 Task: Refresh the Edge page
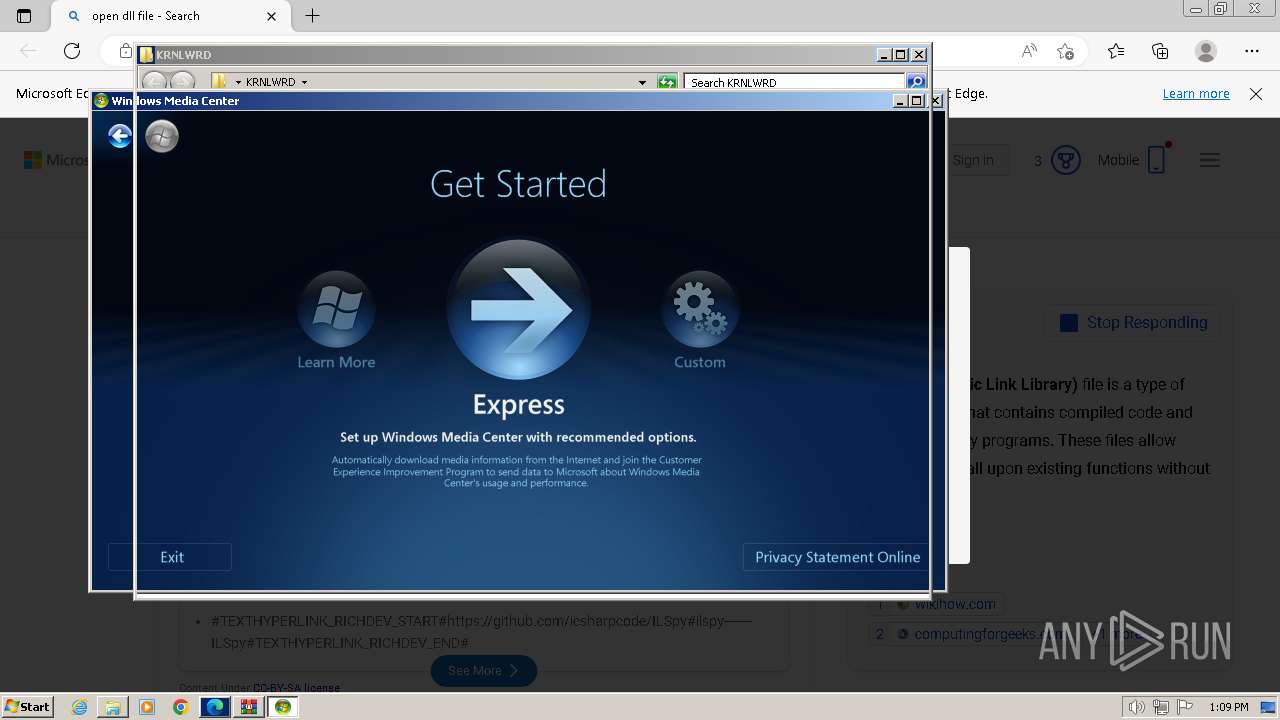[72, 51]
